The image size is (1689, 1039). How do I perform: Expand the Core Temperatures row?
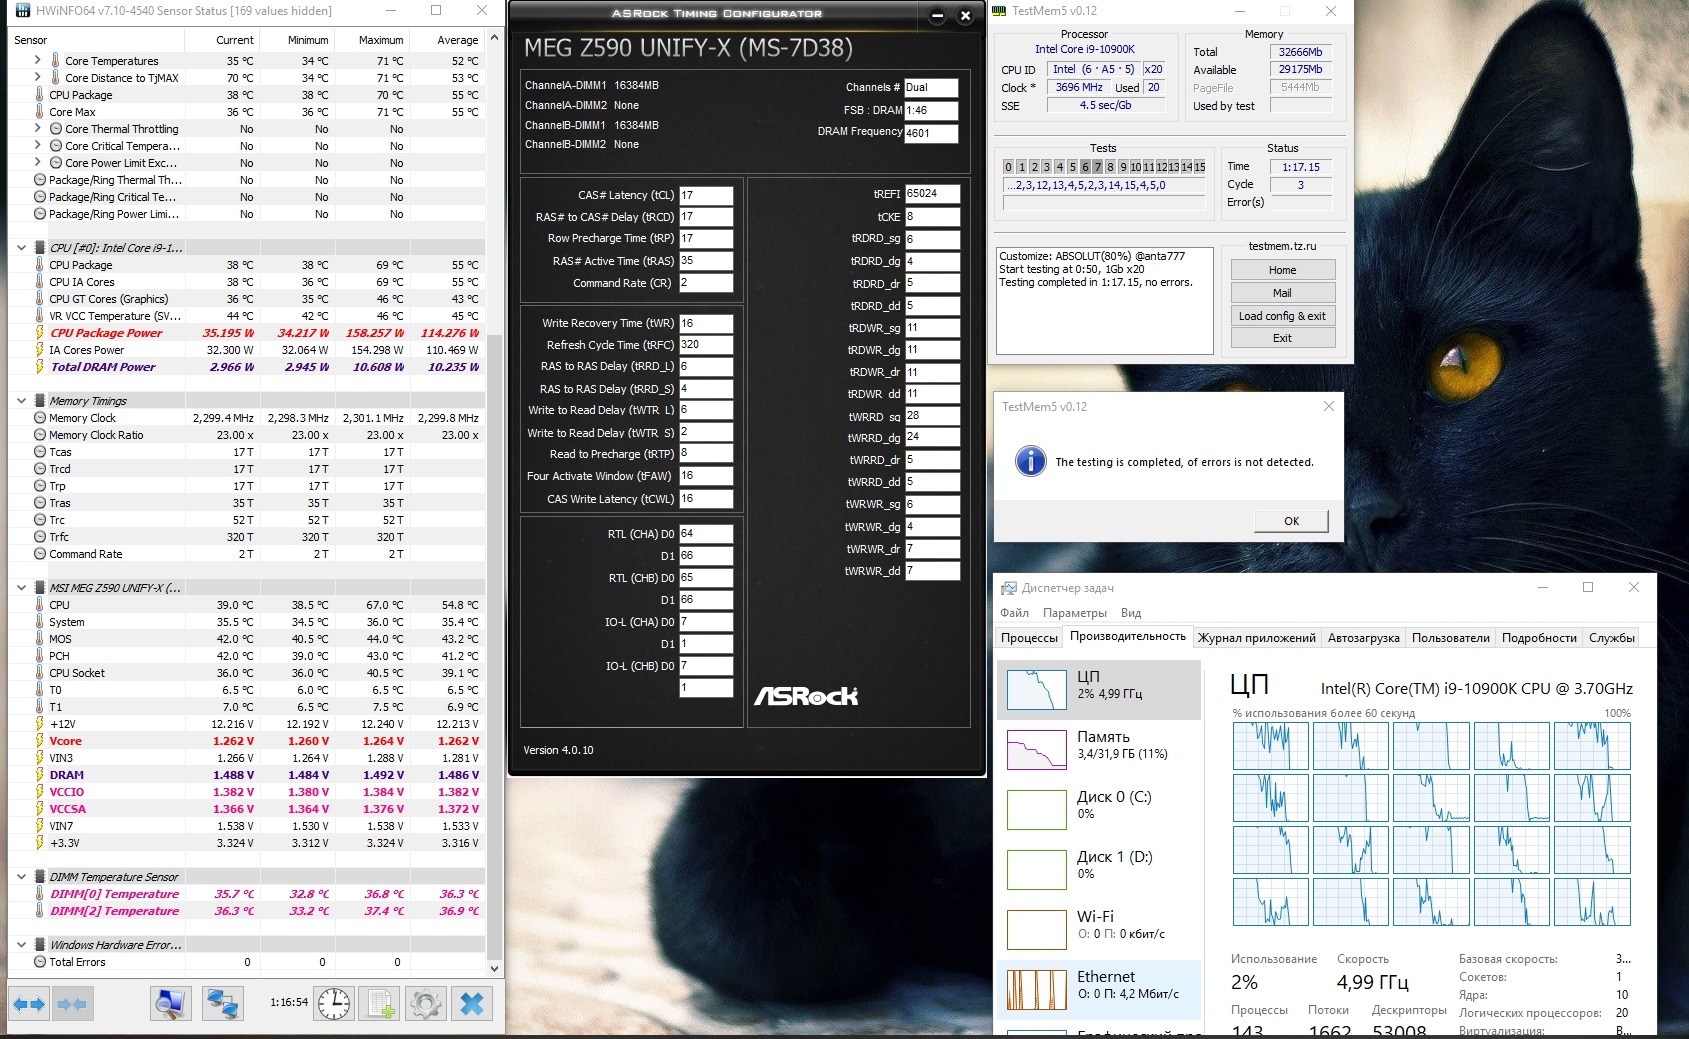(38, 61)
